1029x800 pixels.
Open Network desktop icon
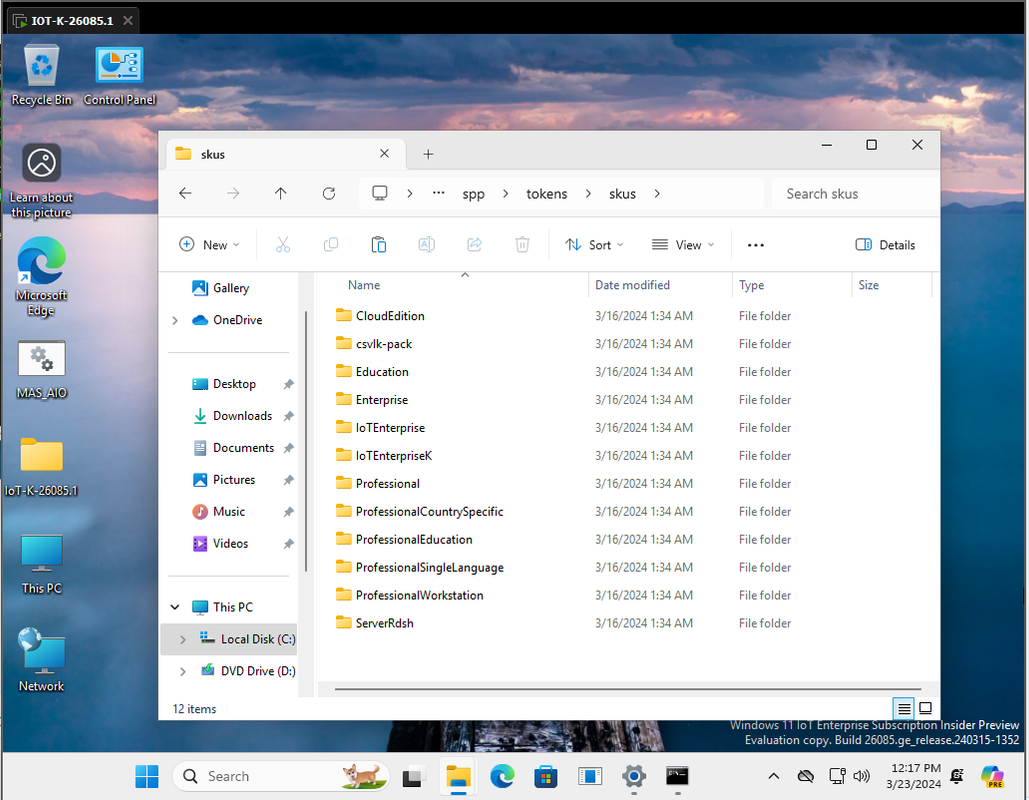41,660
